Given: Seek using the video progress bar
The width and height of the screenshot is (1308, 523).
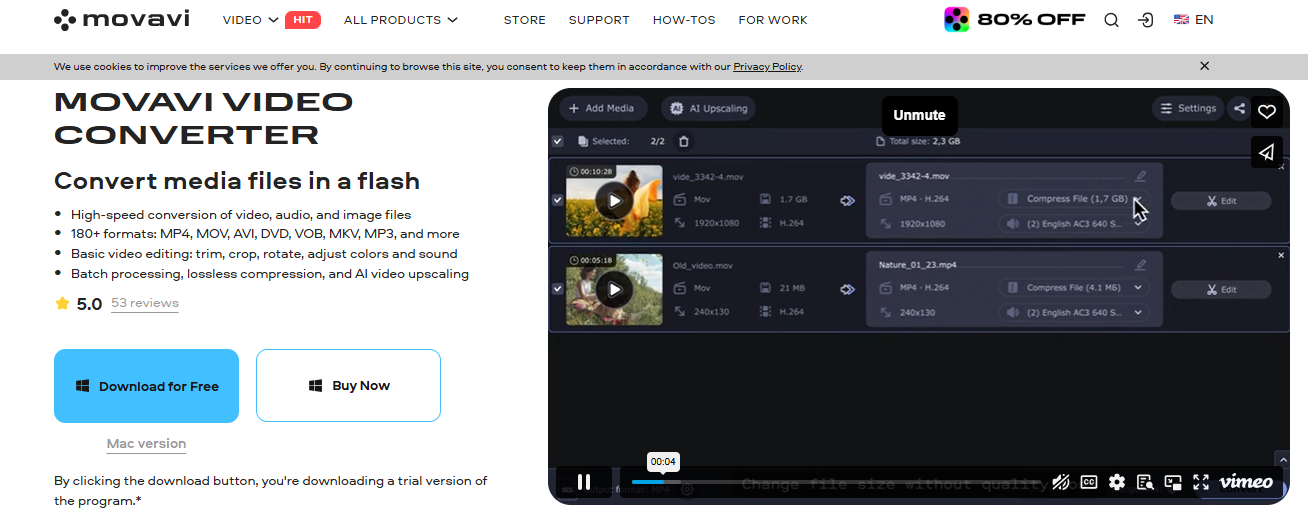Looking at the screenshot, I should (x=834, y=483).
